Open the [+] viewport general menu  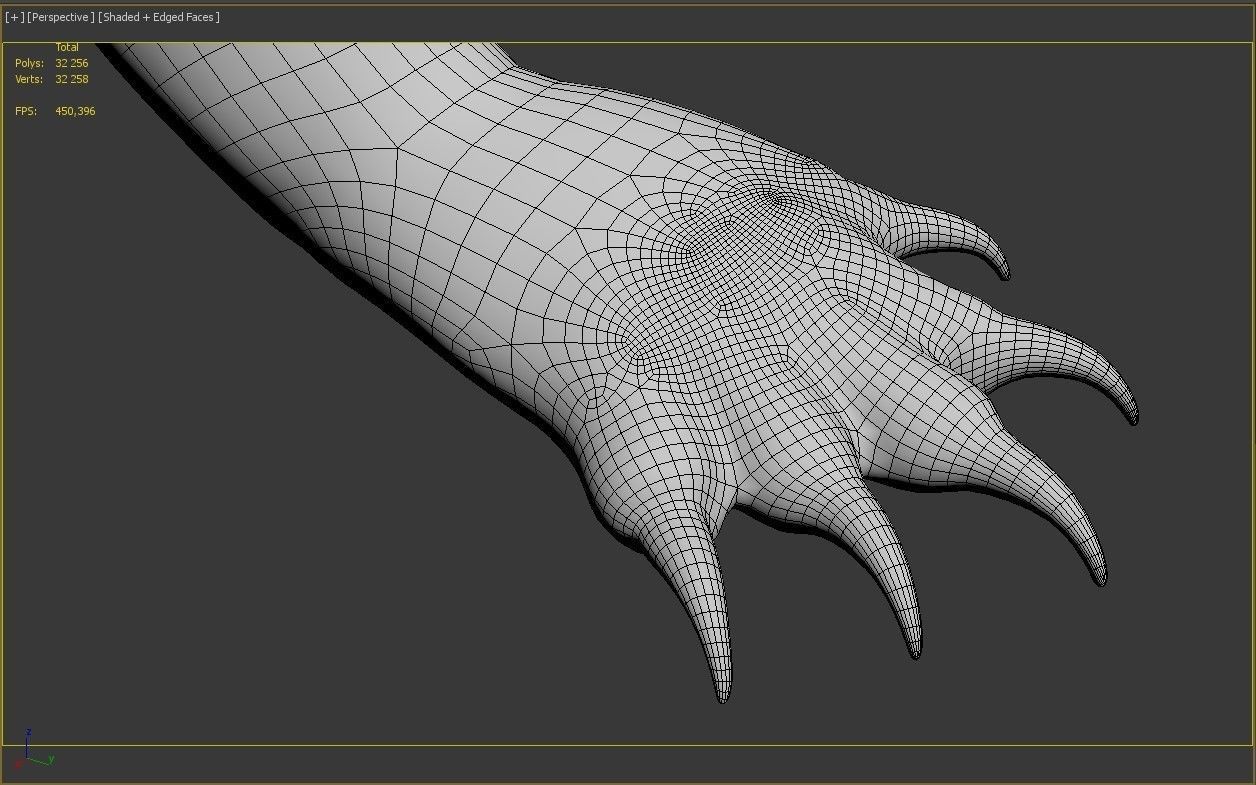14,17
